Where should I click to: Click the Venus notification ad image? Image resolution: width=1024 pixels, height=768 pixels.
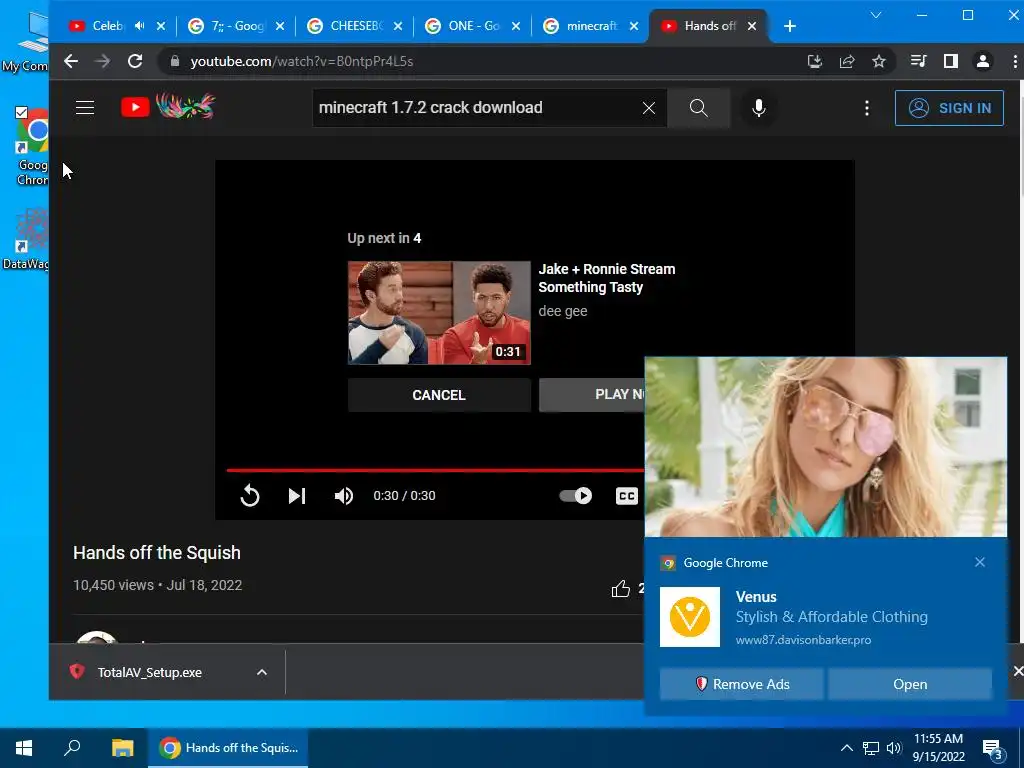825,447
